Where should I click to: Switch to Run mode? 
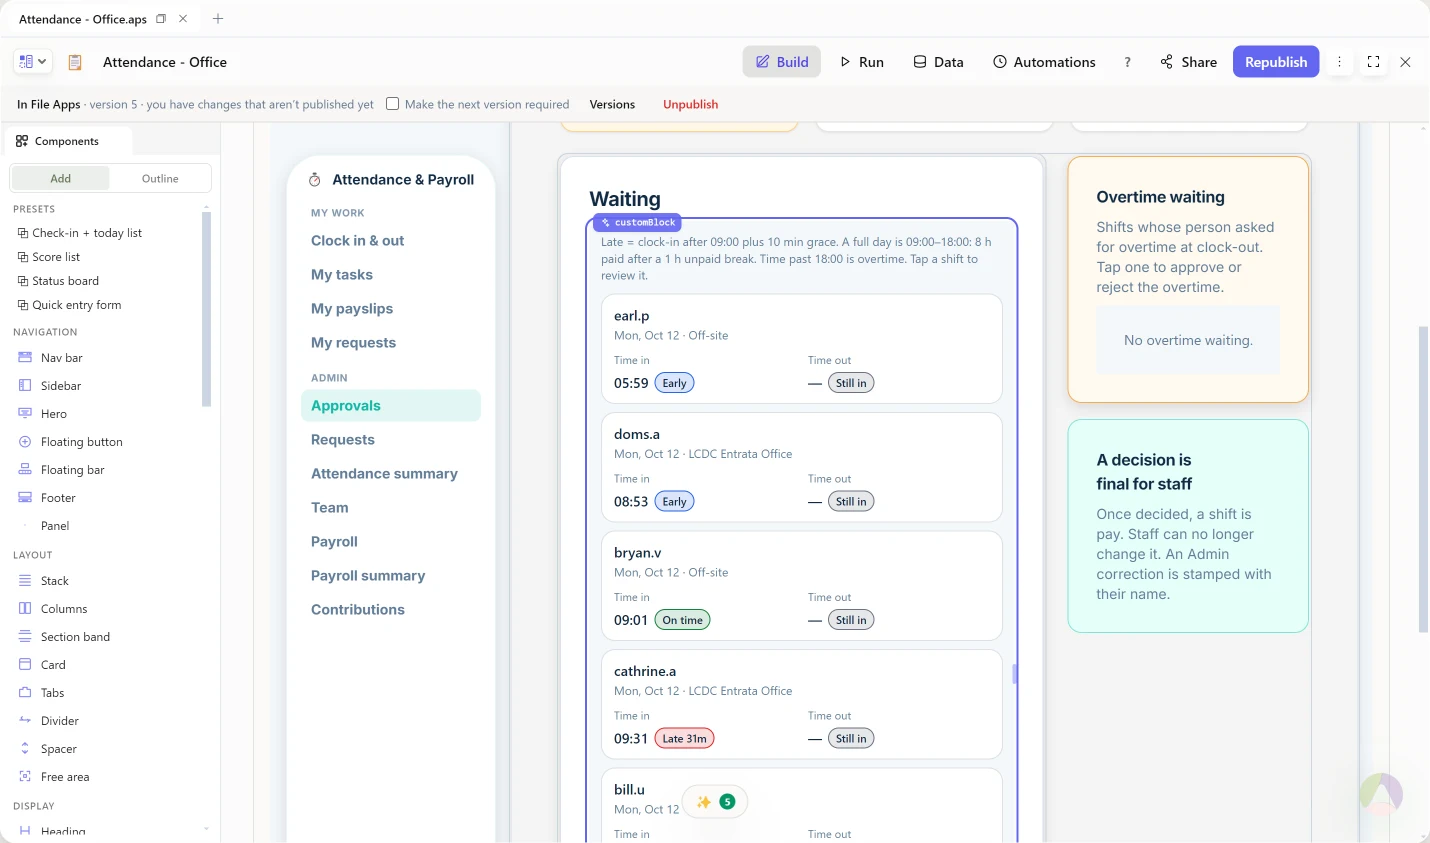pyautogui.click(x=861, y=62)
